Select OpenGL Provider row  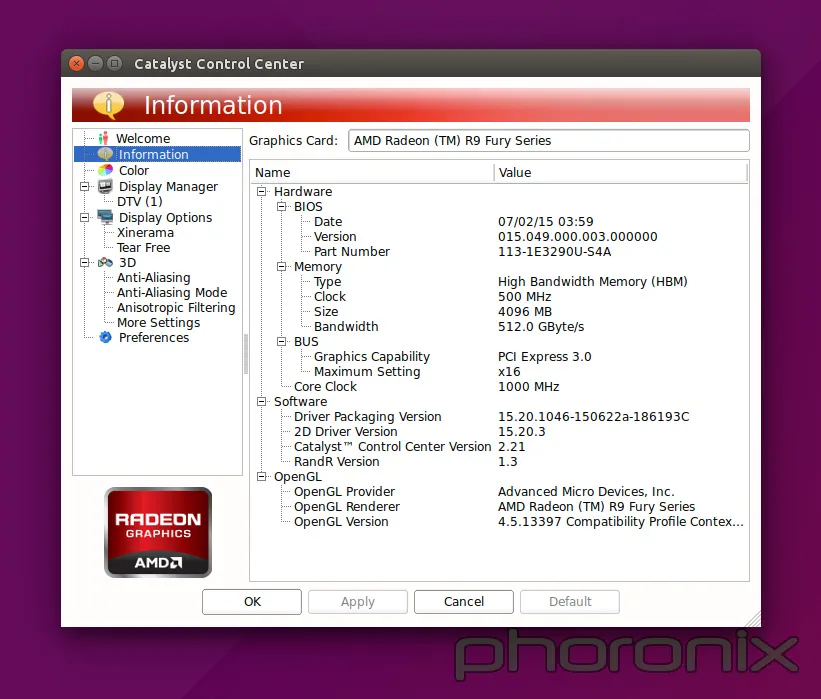point(500,492)
